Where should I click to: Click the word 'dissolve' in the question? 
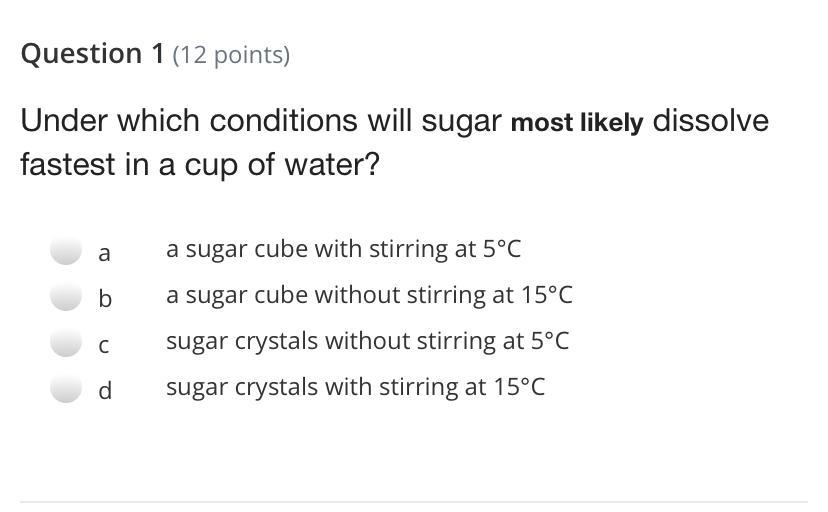click(x=710, y=121)
